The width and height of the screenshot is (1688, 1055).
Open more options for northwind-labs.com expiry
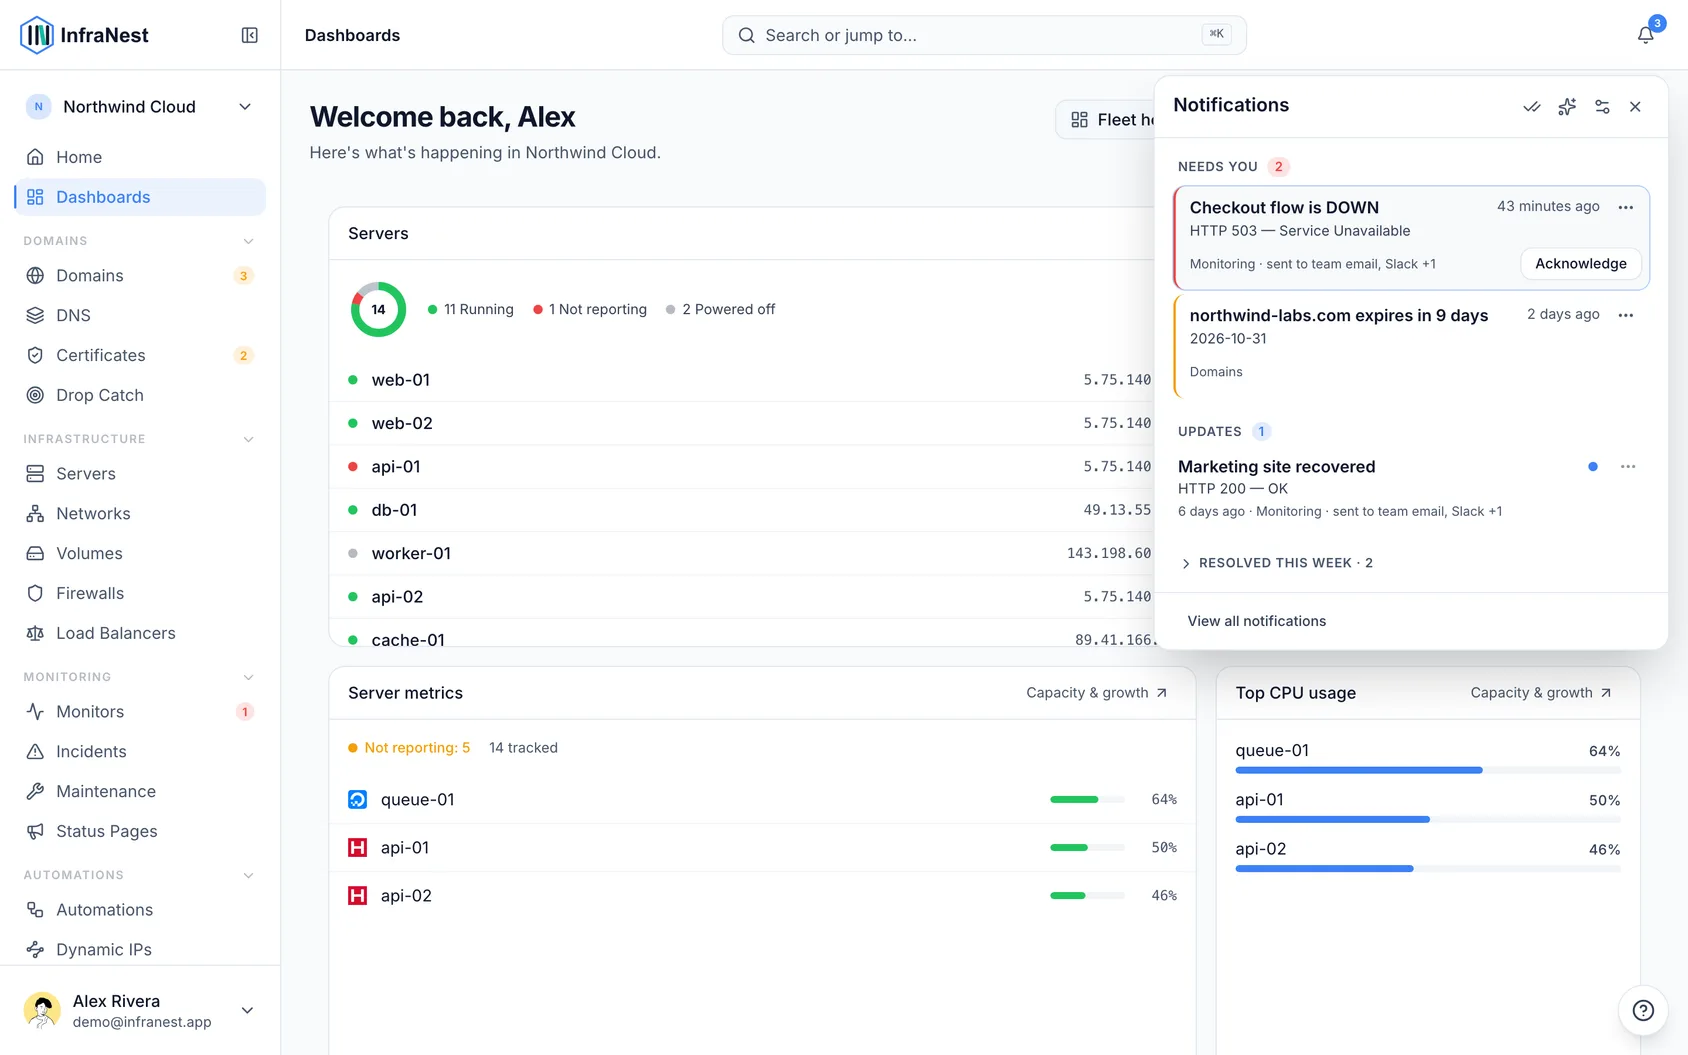1626,315
